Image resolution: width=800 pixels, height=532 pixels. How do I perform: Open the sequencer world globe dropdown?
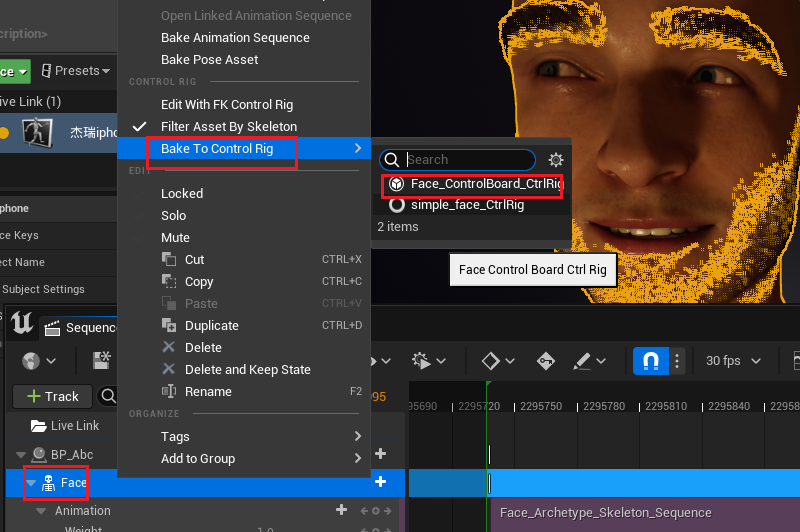click(38, 361)
